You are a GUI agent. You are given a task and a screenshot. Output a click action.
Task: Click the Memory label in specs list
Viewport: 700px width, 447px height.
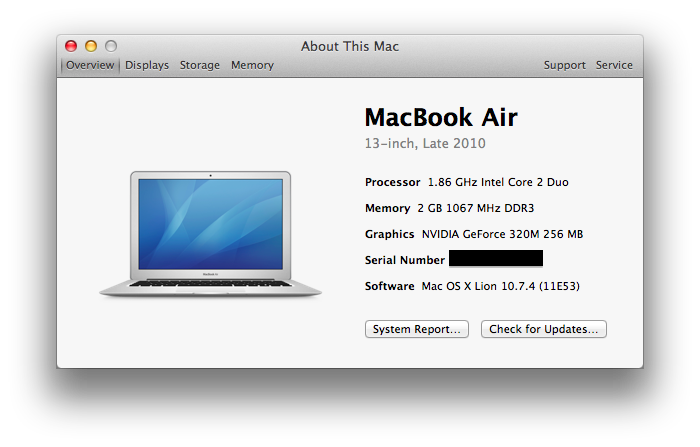[387, 208]
